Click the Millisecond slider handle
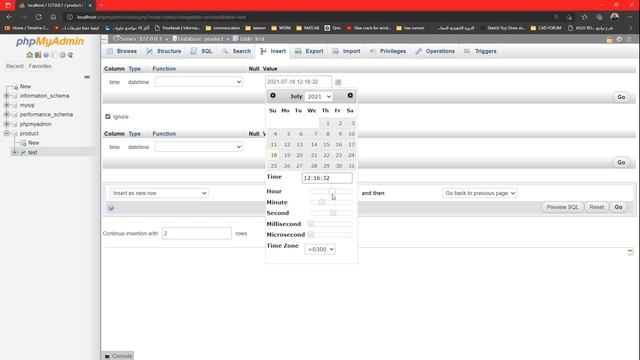The image size is (640, 360). 311,224
